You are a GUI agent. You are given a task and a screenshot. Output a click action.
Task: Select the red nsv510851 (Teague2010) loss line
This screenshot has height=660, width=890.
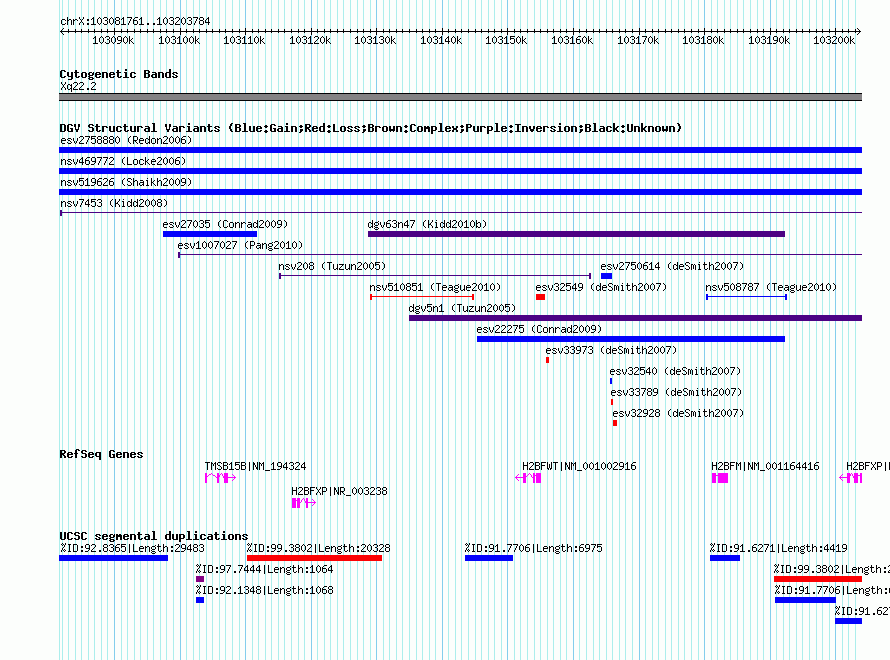(x=422, y=297)
